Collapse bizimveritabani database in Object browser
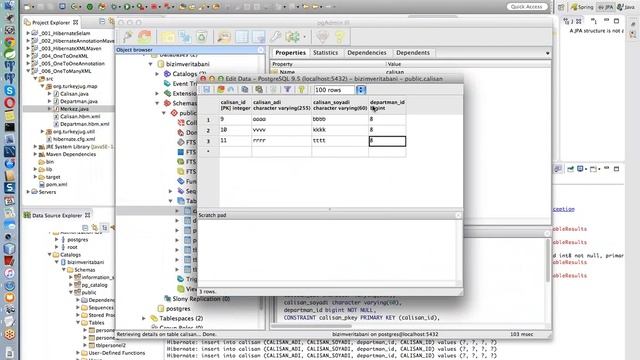The height and width of the screenshot is (360, 640). tap(151, 64)
